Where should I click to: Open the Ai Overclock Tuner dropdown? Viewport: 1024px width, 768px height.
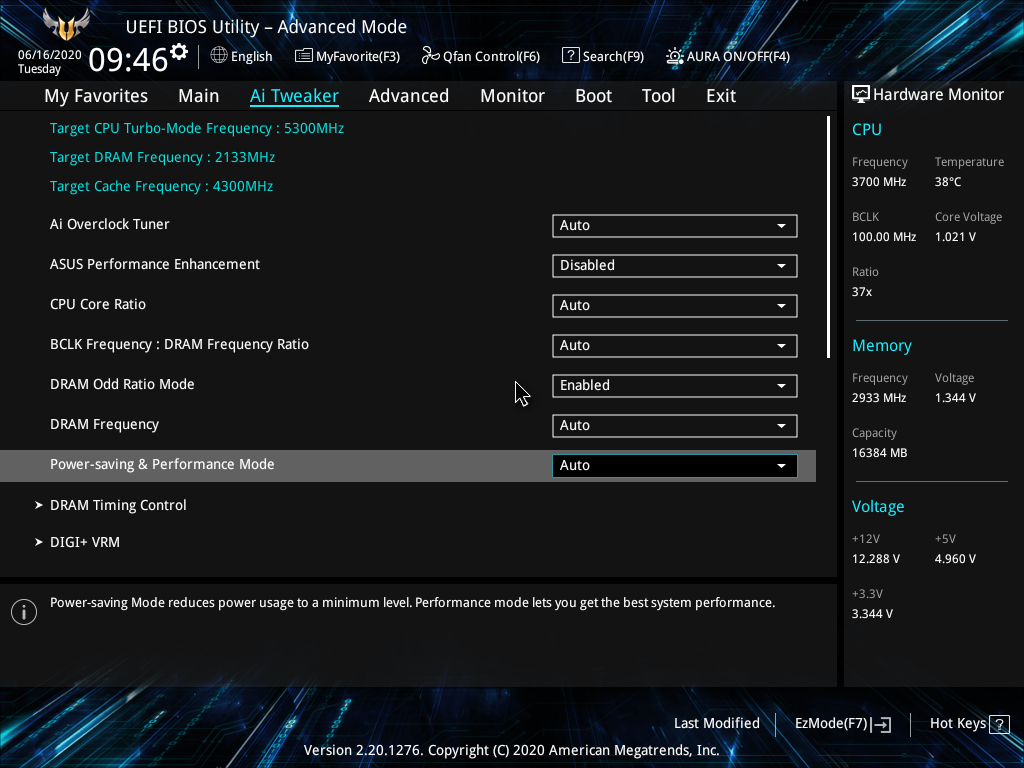click(674, 225)
